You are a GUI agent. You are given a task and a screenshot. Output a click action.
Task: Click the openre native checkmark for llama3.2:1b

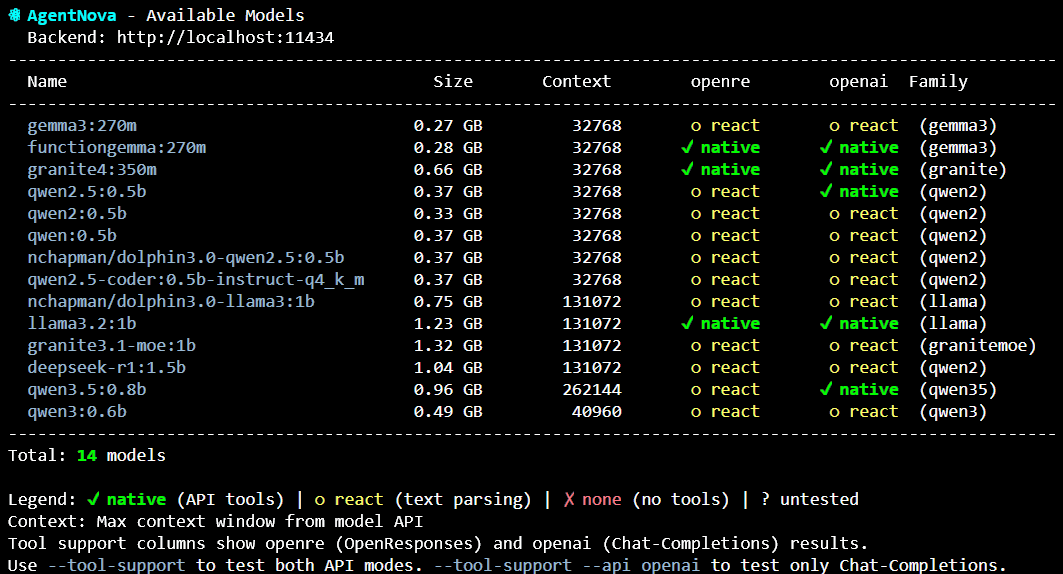pyautogui.click(x=687, y=323)
